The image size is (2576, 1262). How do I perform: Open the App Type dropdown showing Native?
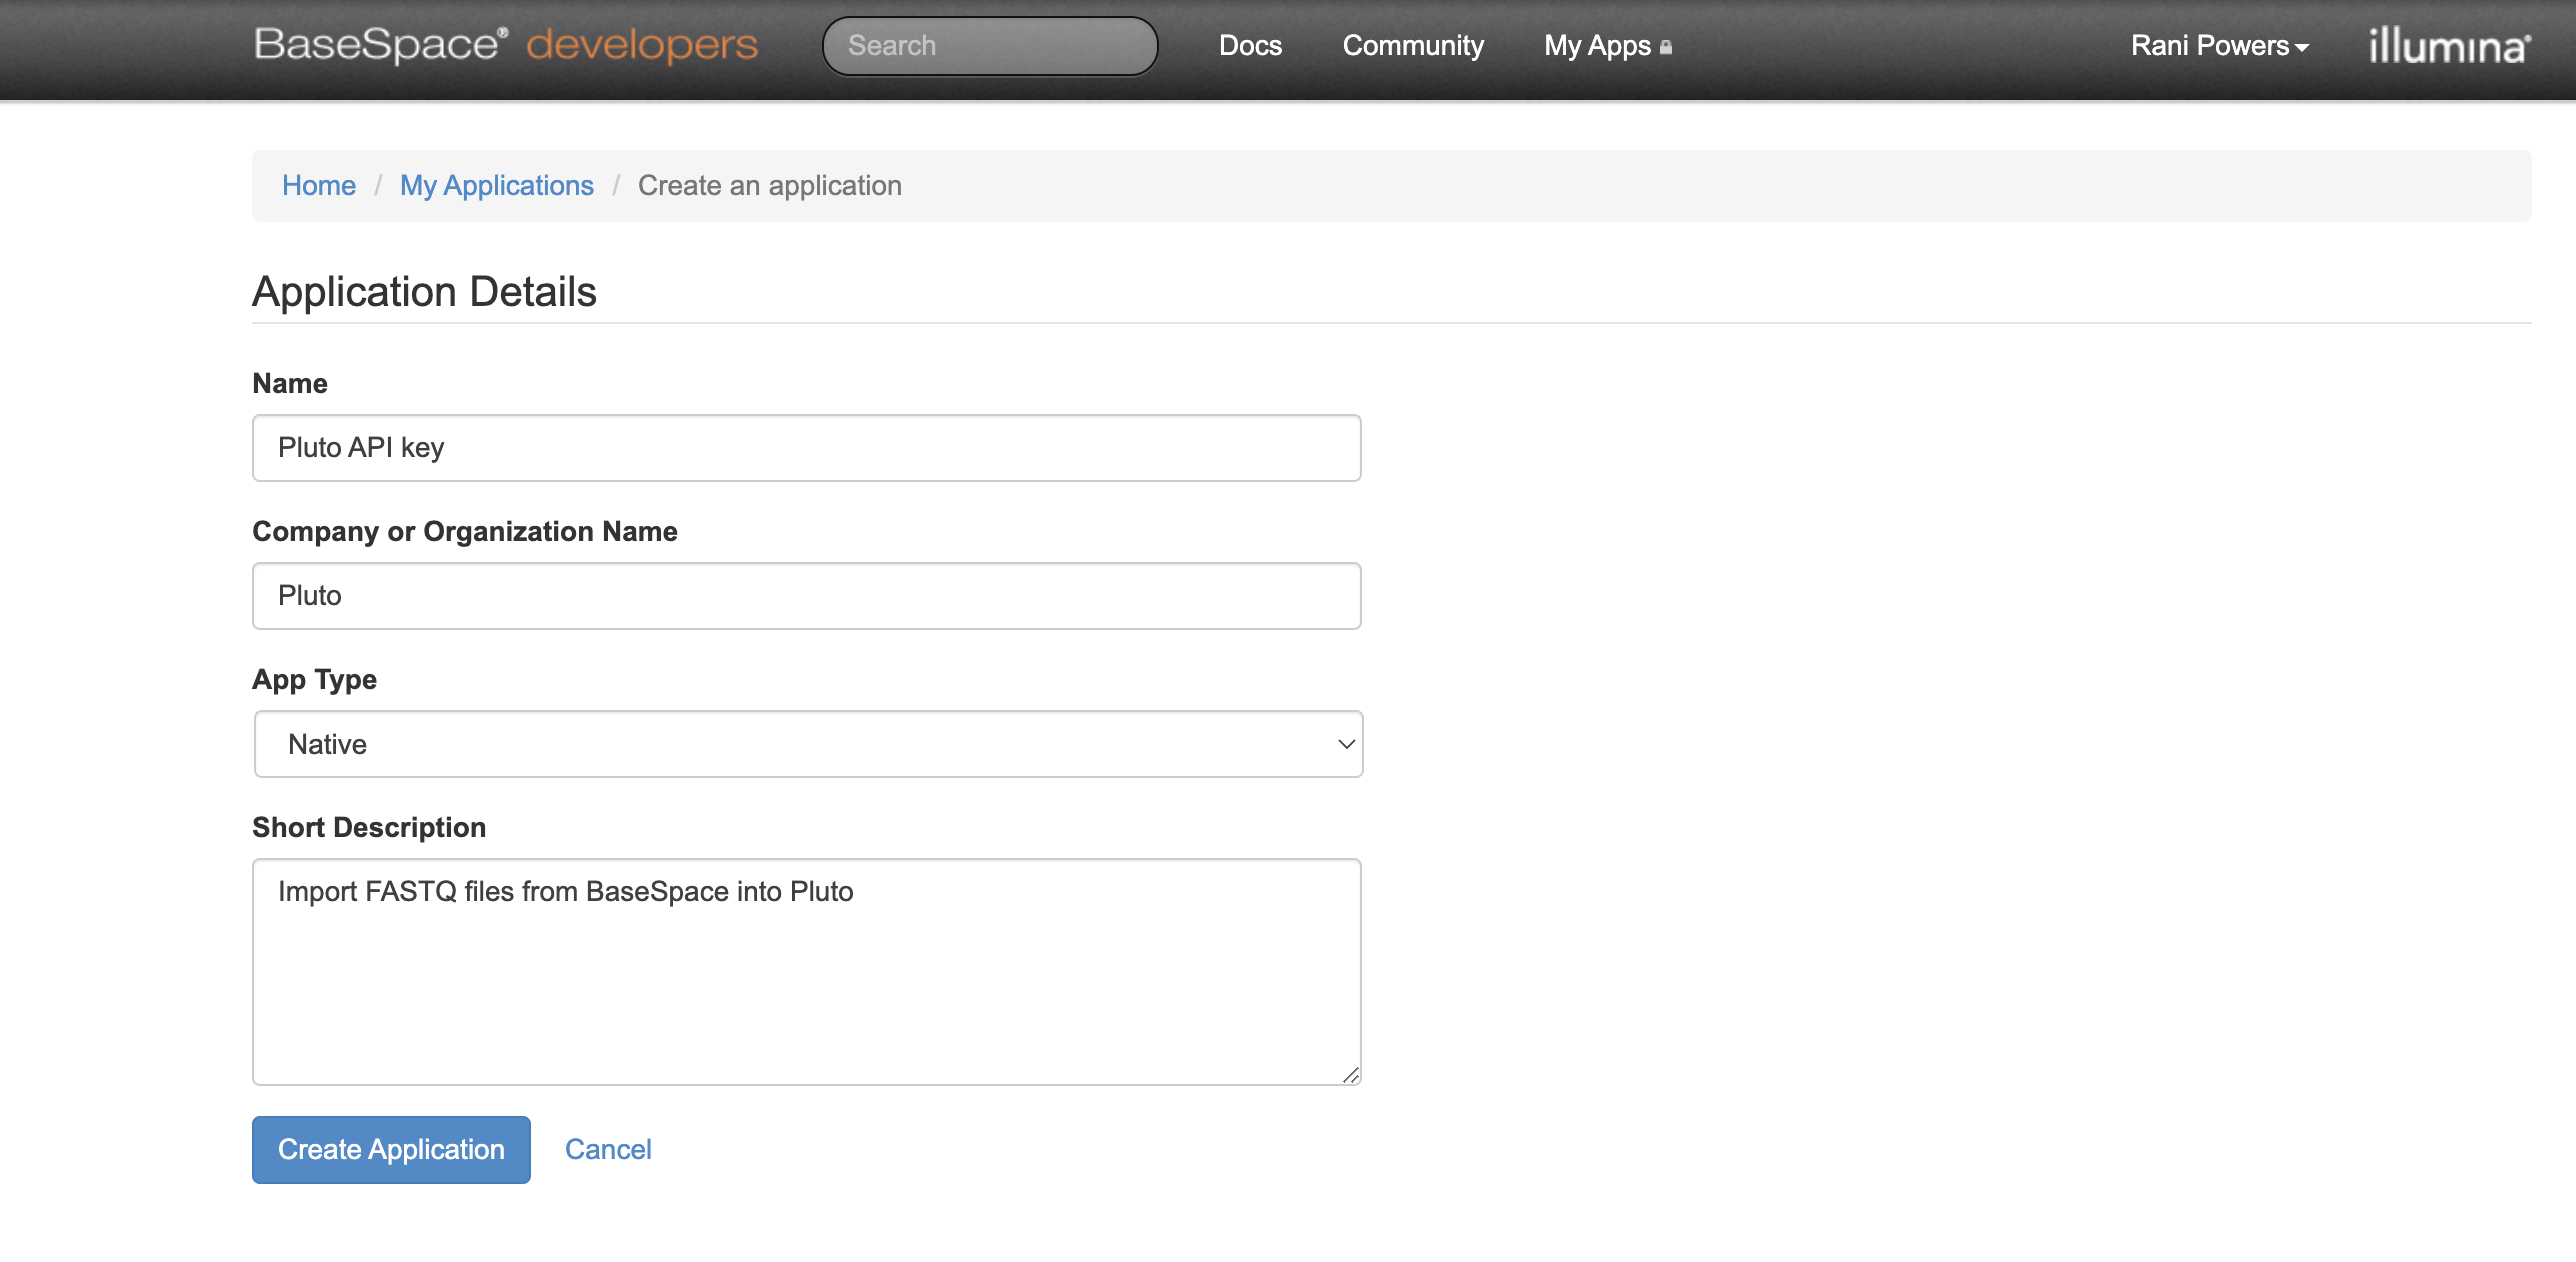click(808, 744)
